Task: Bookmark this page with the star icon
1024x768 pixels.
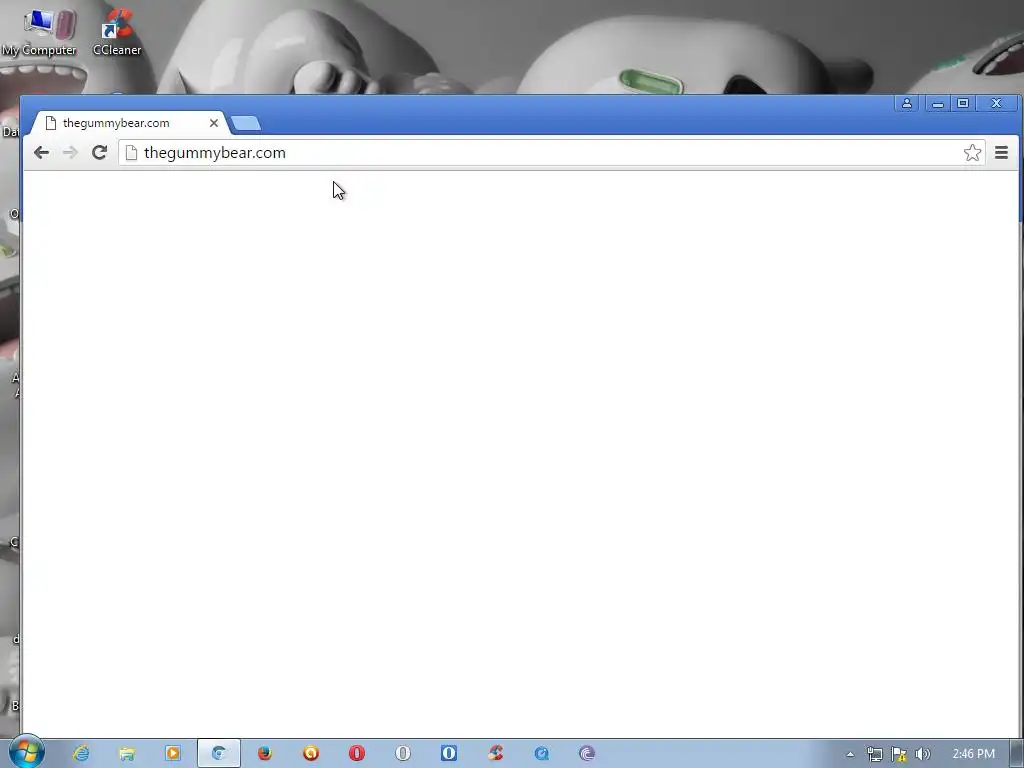Action: pos(972,153)
